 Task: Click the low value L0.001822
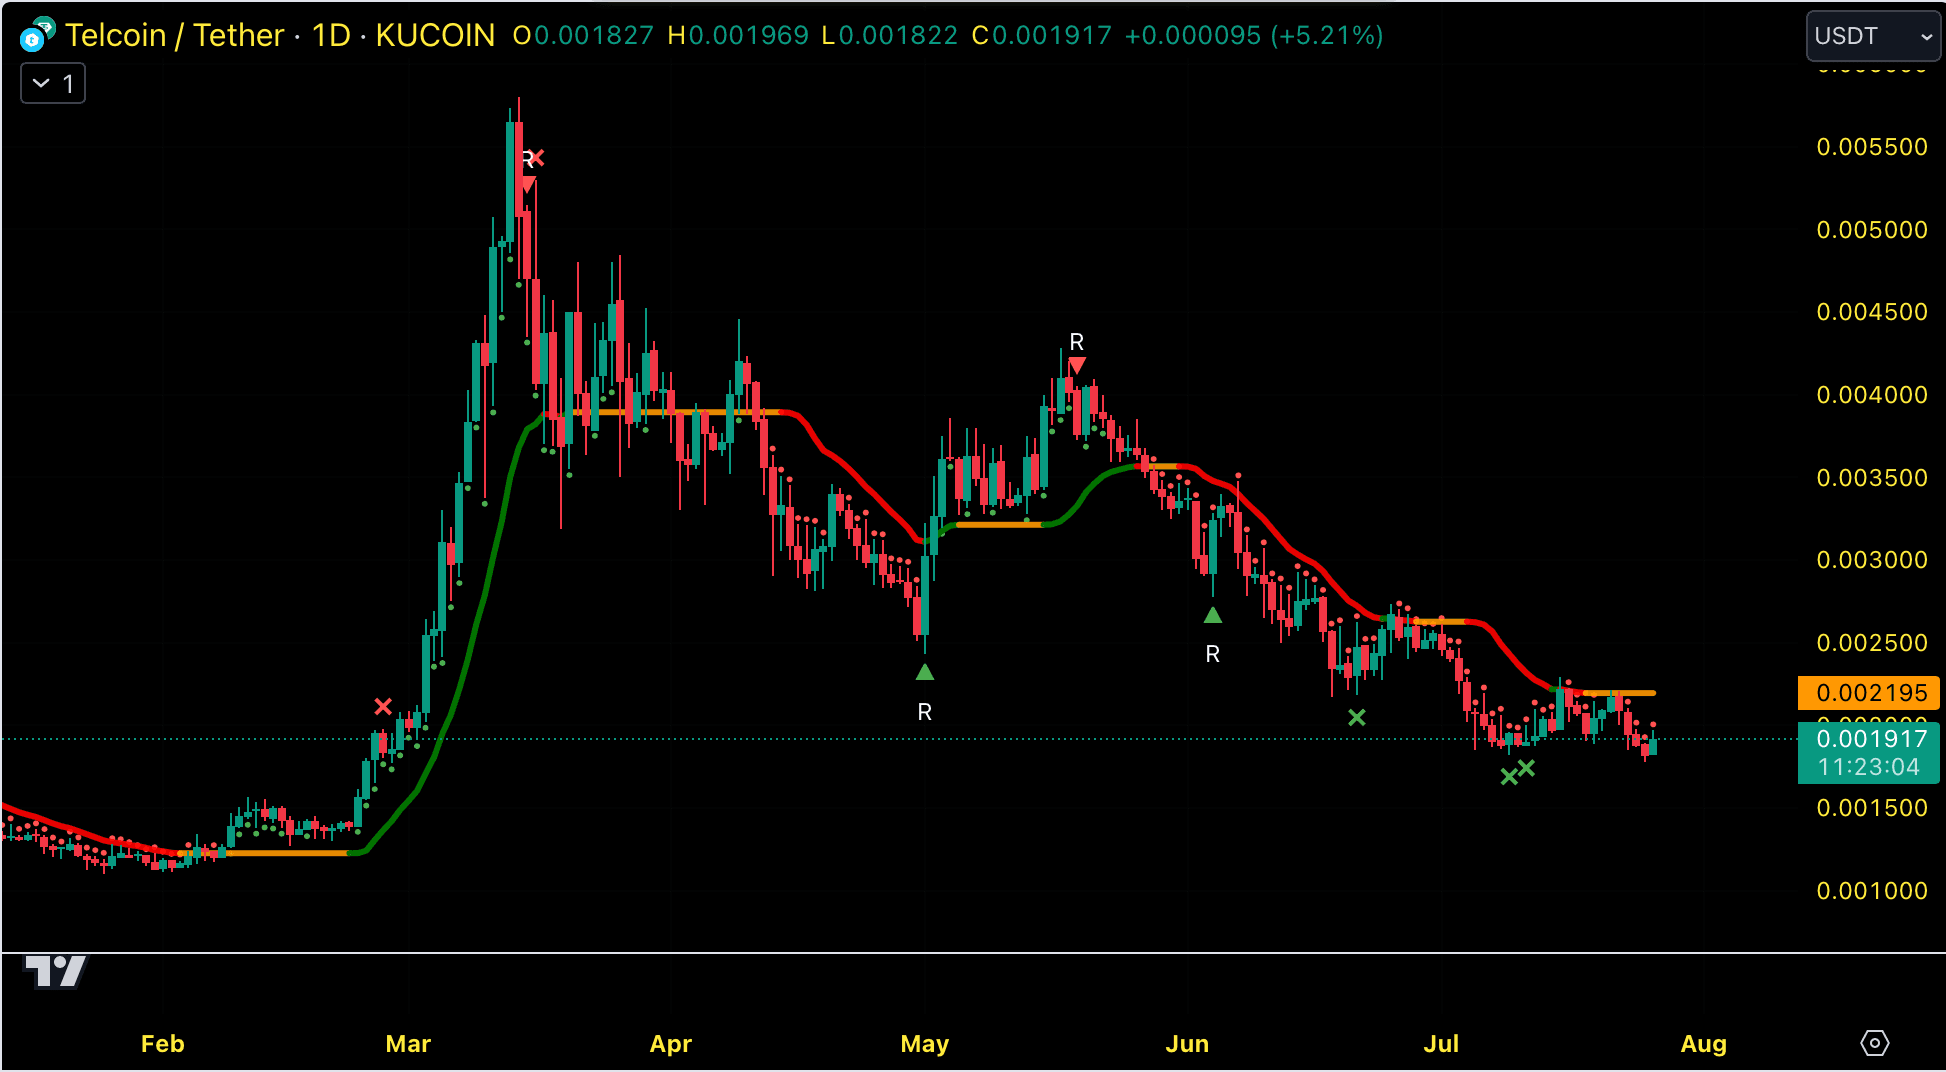pyautogui.click(x=890, y=36)
